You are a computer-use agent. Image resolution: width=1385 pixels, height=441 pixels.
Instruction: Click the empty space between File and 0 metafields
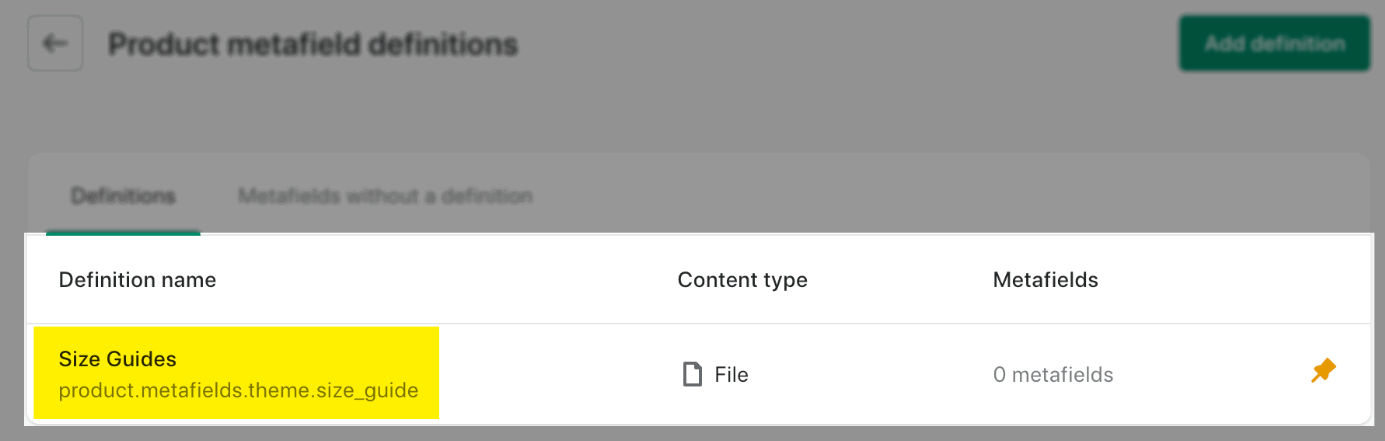coord(870,375)
